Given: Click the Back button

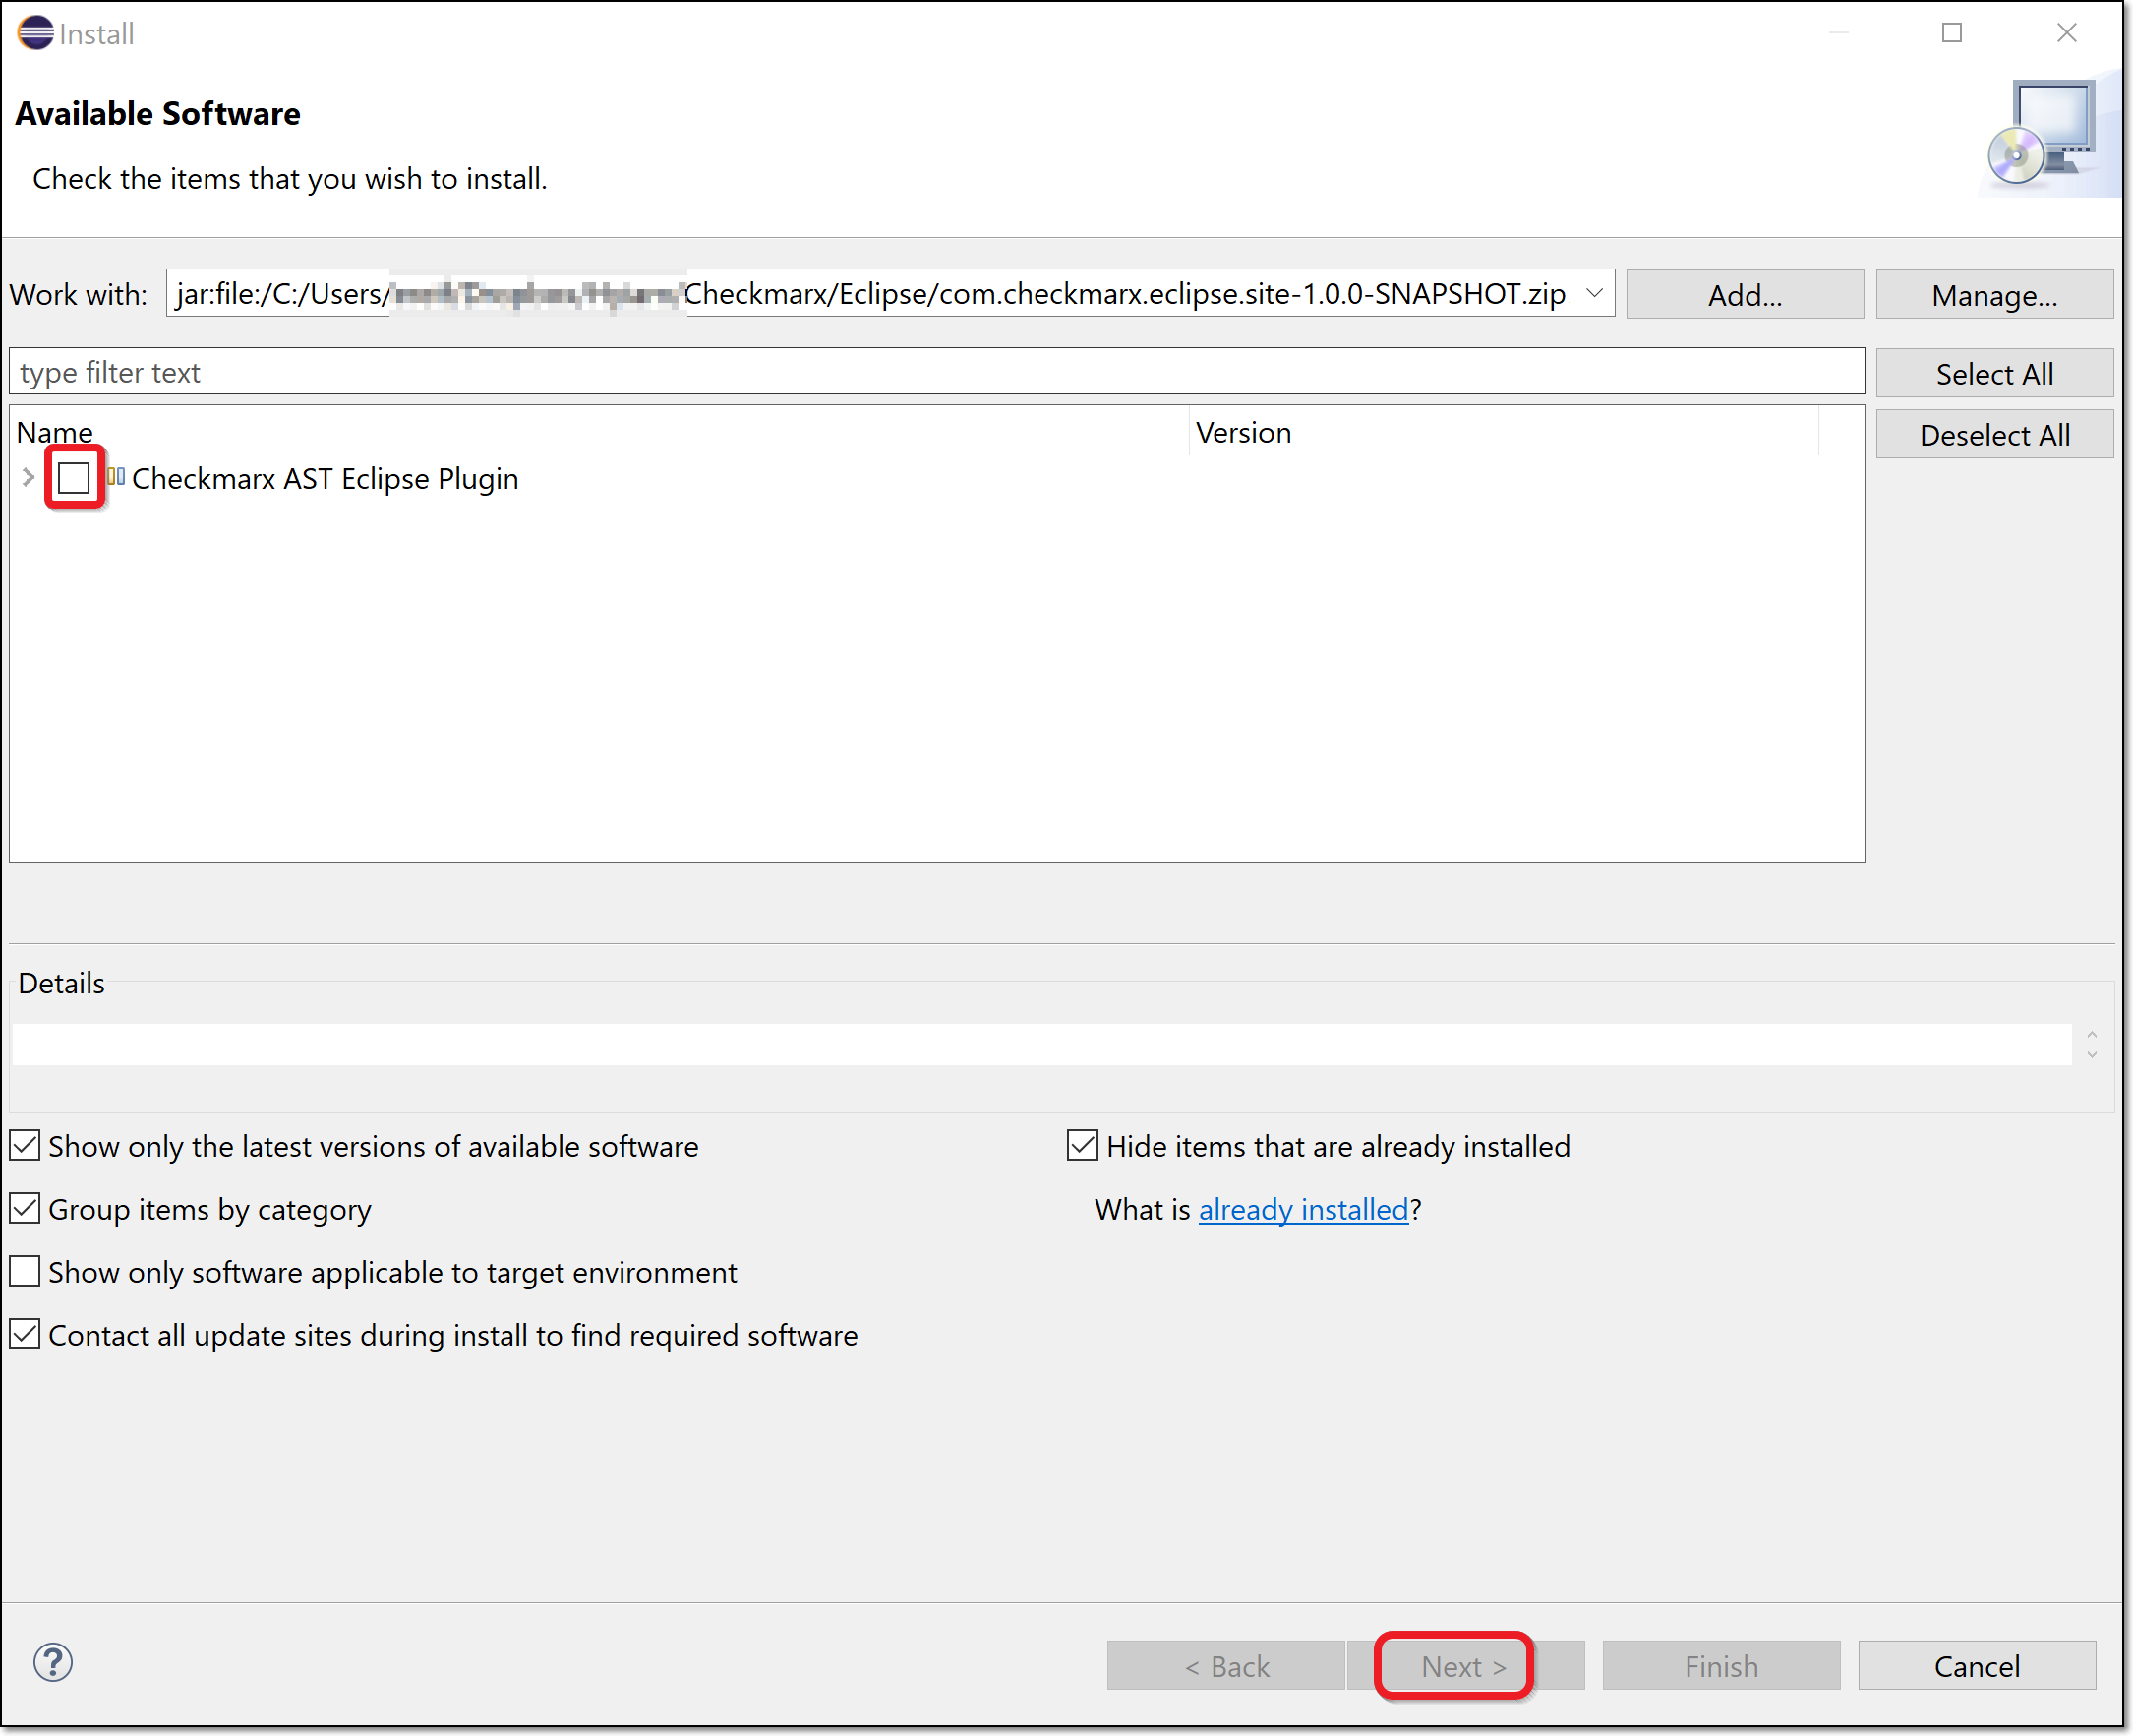Looking at the screenshot, I should 1226,1666.
